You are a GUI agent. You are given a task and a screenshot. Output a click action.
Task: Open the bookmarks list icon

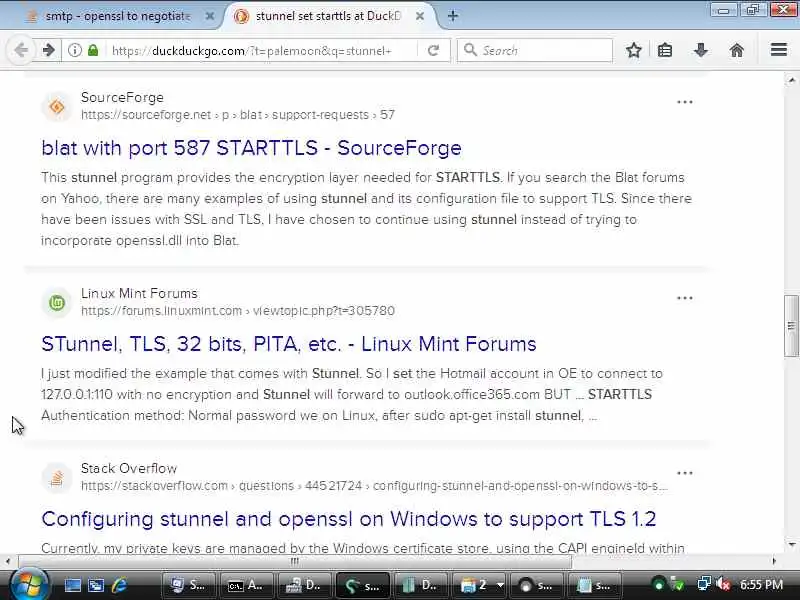[x=665, y=50]
